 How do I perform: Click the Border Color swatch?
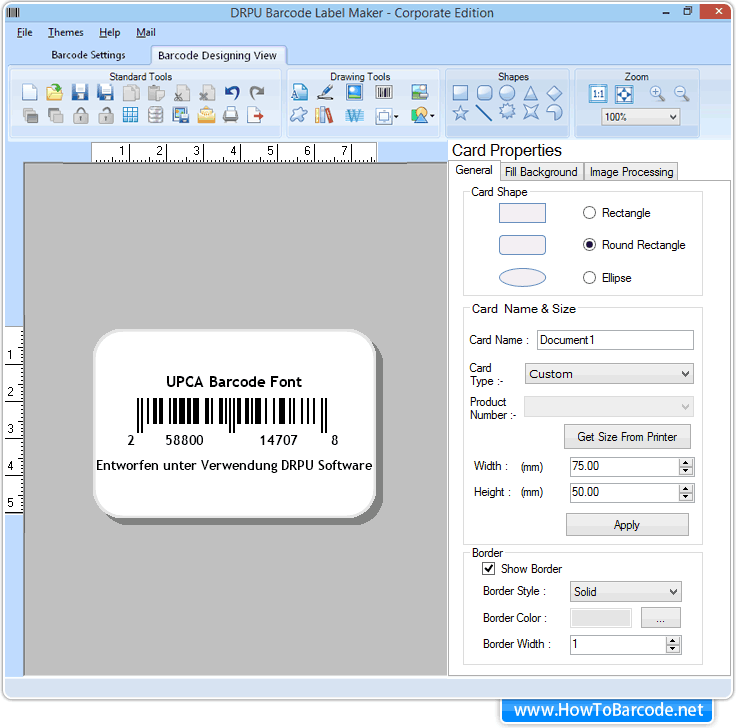click(x=601, y=618)
